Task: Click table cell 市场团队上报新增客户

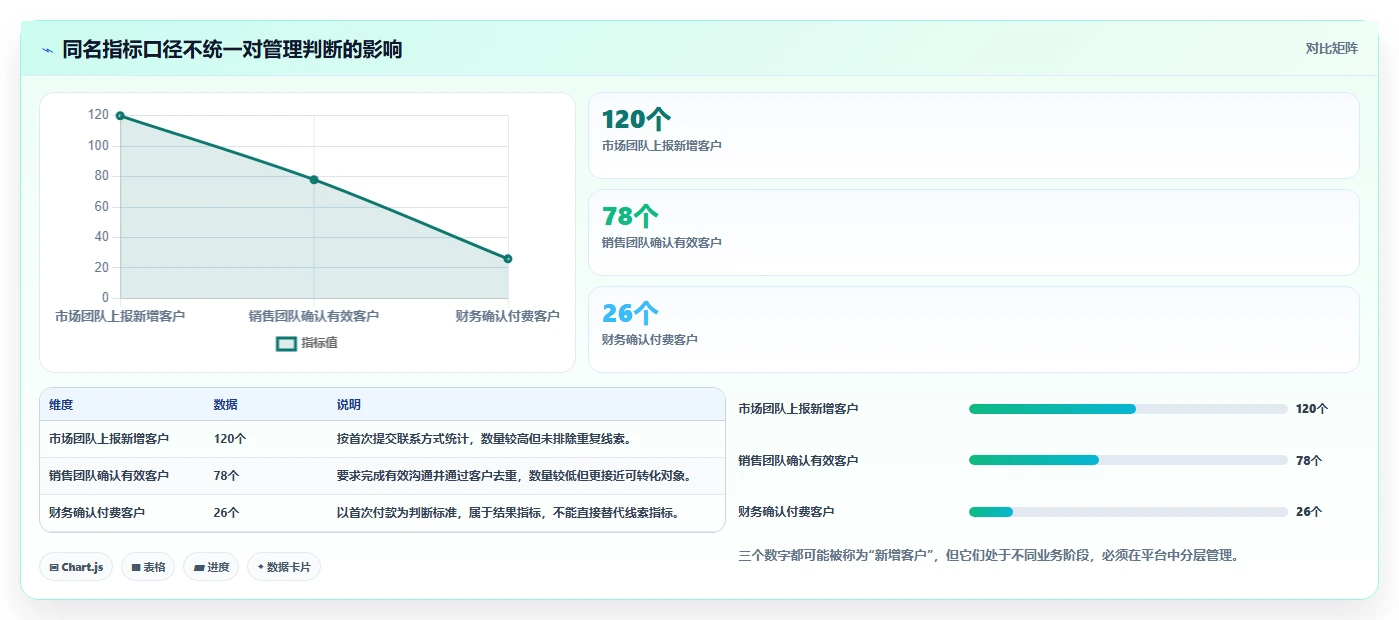Action: (109, 439)
